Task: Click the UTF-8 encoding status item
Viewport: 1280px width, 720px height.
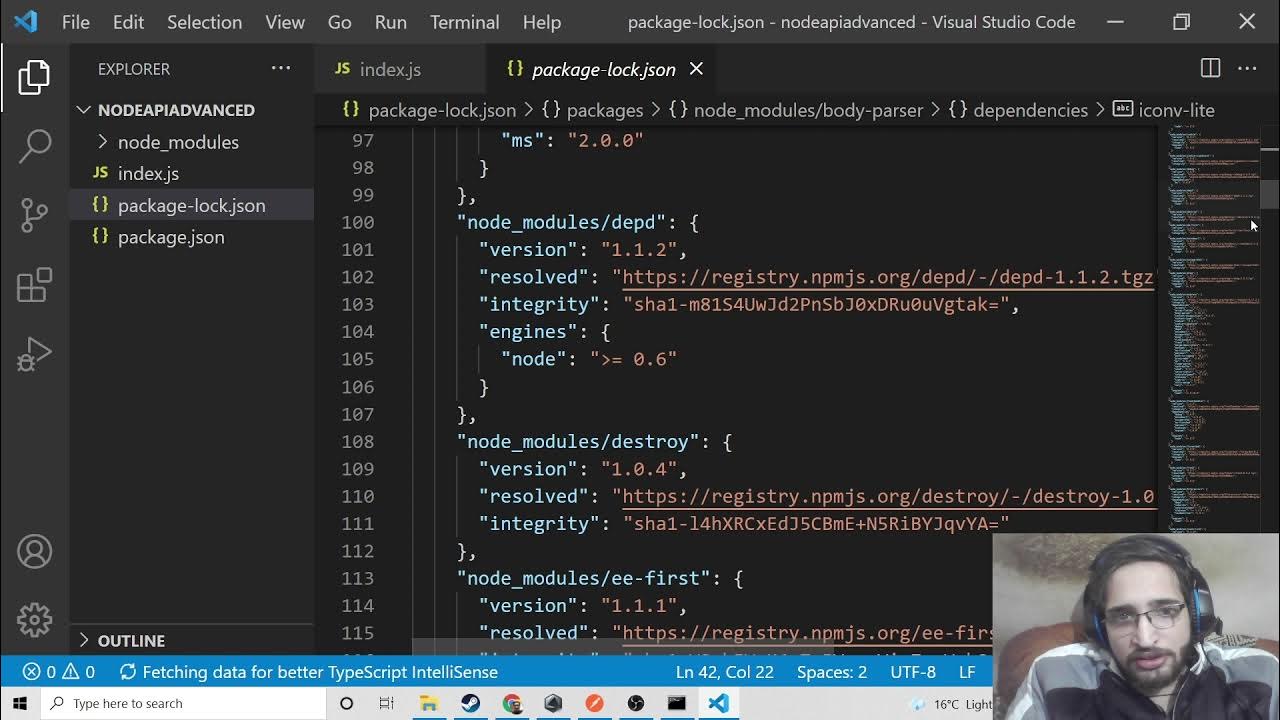Action: tap(912, 672)
